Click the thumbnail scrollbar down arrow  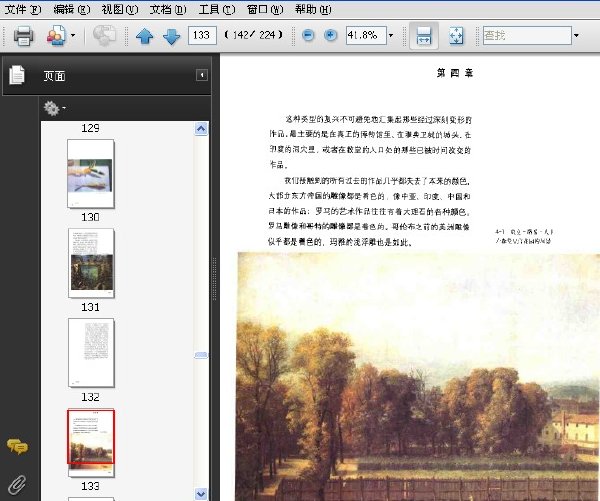201,494
